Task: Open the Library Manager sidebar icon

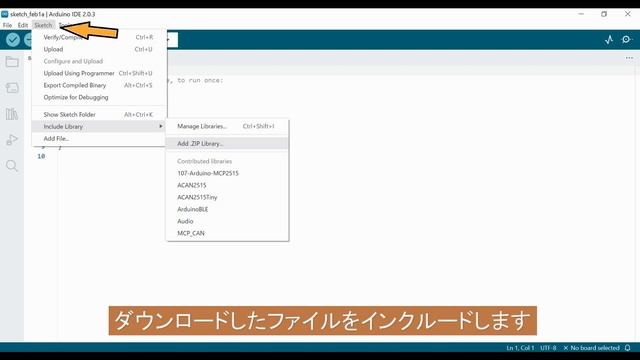Action: click(12, 114)
